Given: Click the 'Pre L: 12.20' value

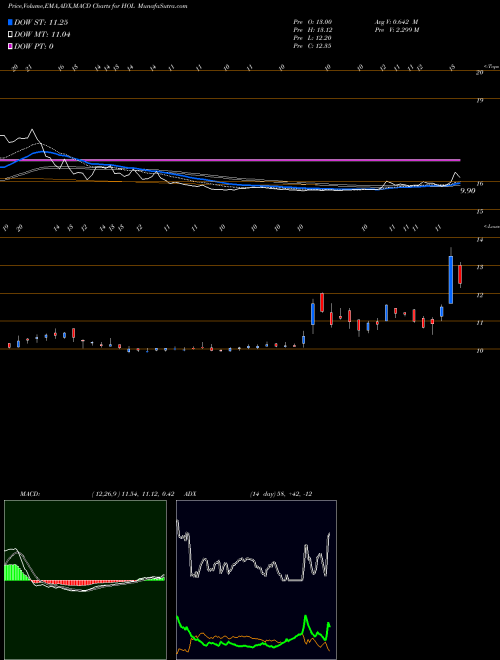Looking at the screenshot, I should click(x=313, y=38).
